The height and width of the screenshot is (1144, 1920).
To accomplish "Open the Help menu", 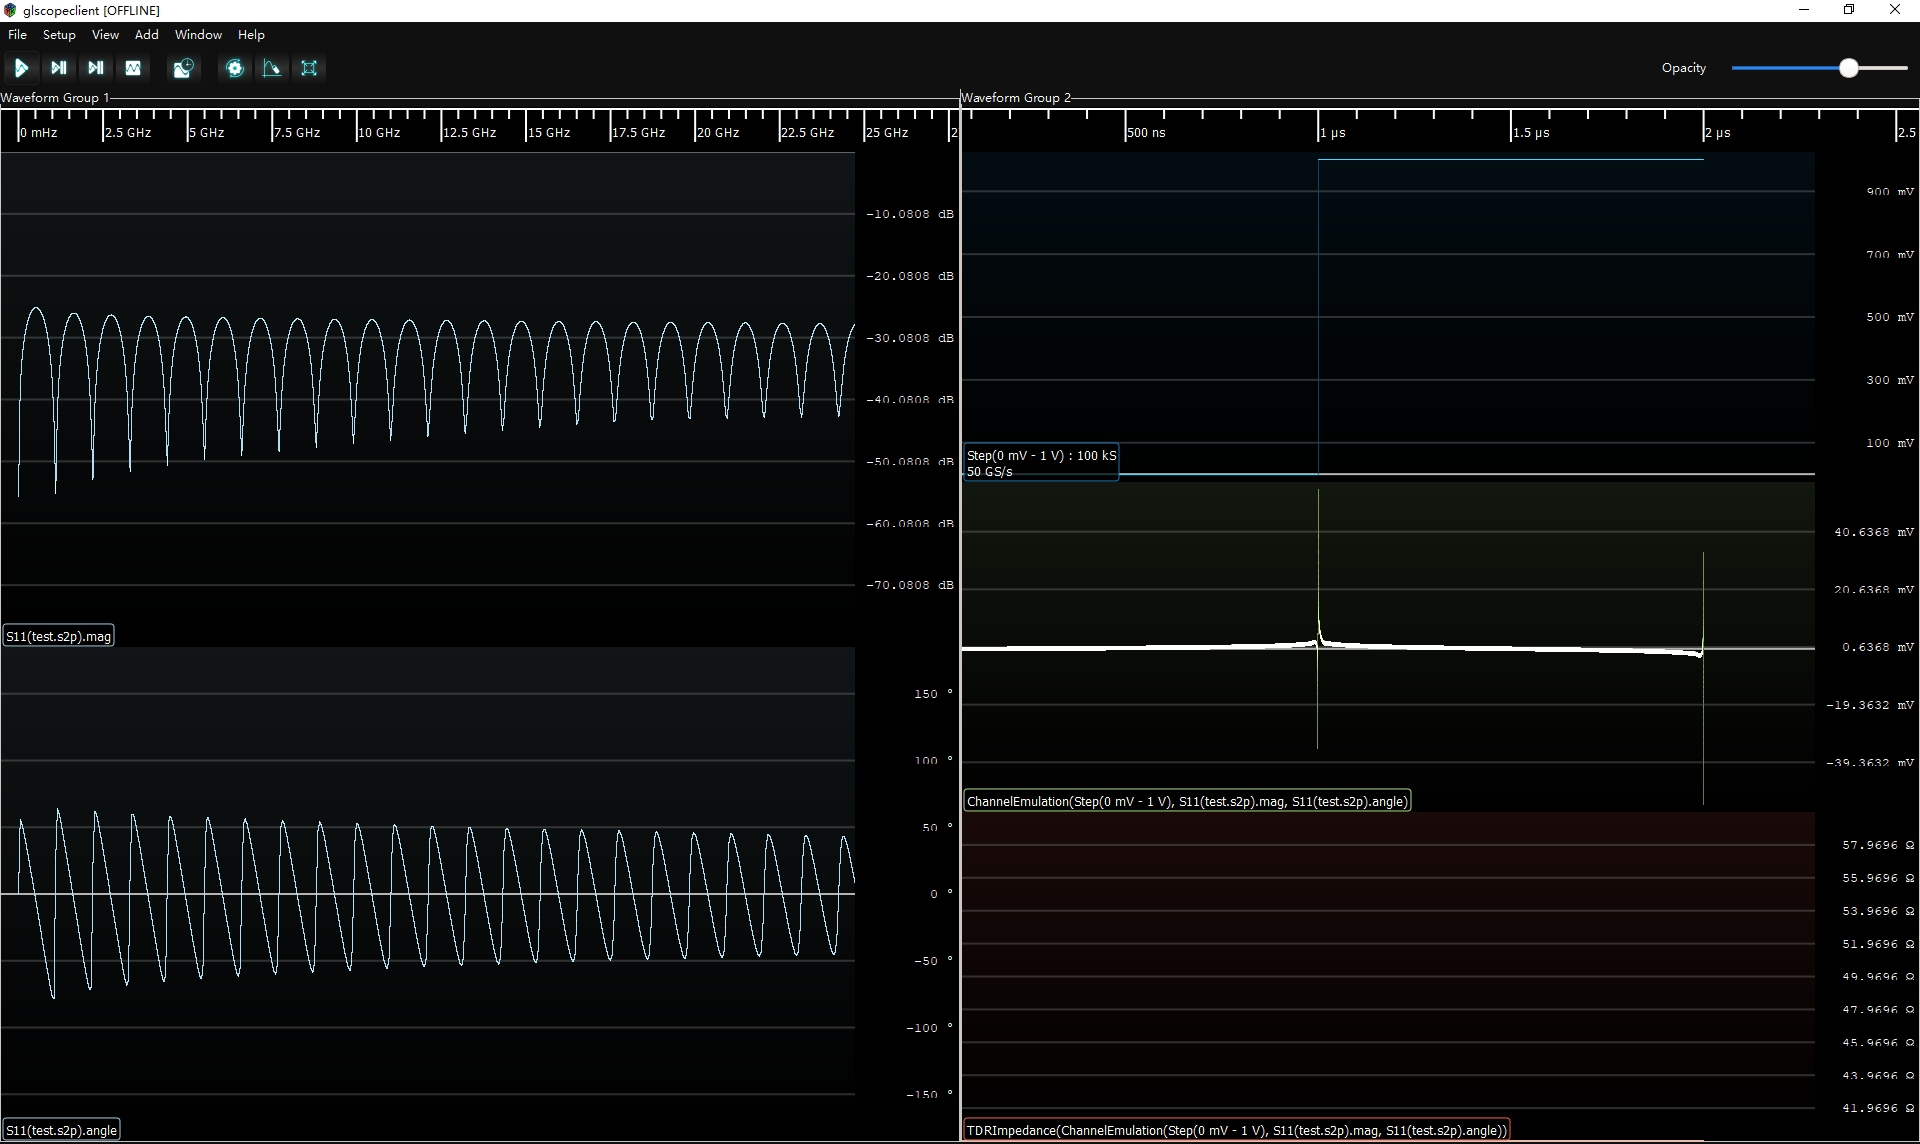I will (251, 34).
